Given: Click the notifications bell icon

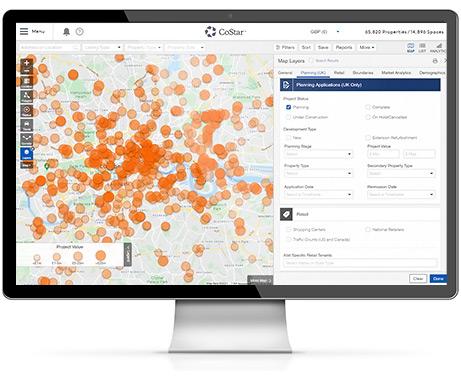Looking at the screenshot, I should point(67,32).
